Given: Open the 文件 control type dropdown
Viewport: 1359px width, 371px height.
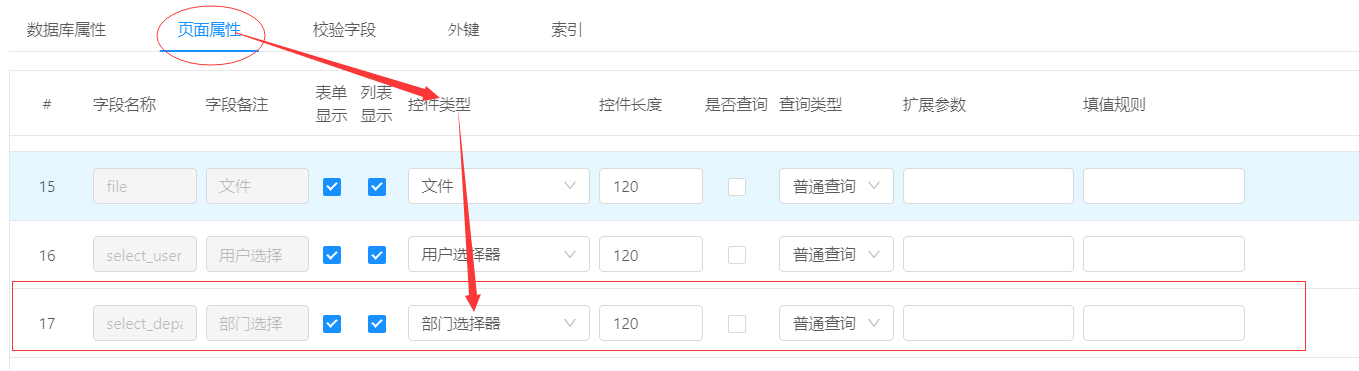Looking at the screenshot, I should (499, 186).
